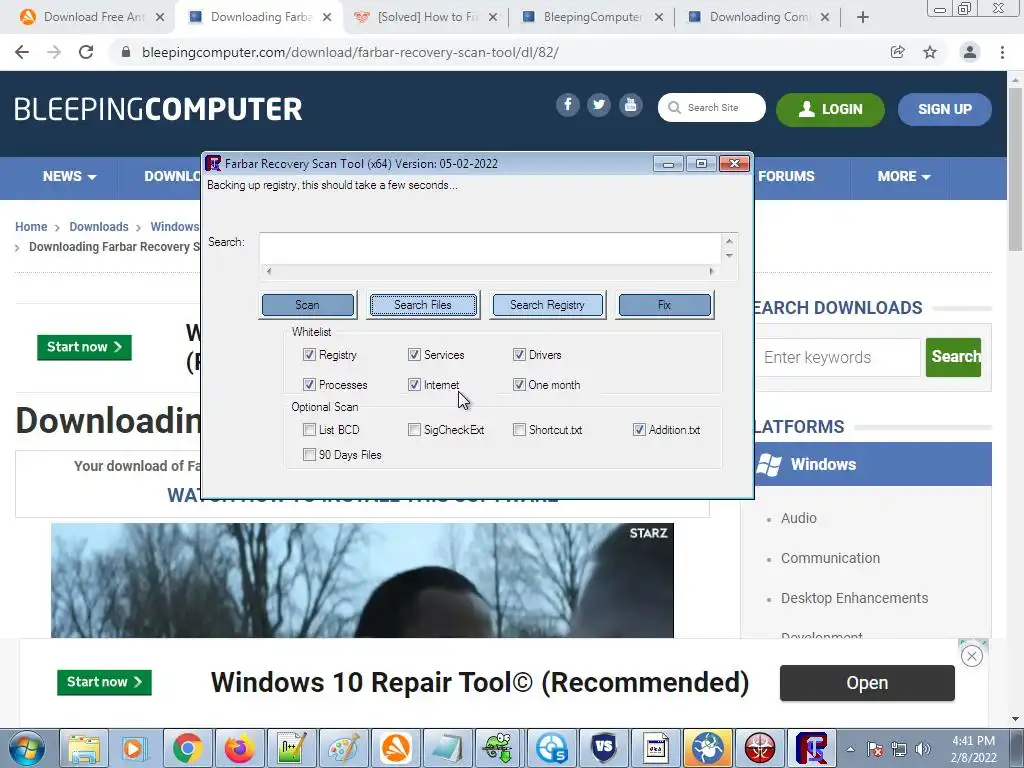Viewport: 1024px width, 768px height.
Task: Open Downloads breadcrumb link
Action: pyautogui.click(x=99, y=227)
